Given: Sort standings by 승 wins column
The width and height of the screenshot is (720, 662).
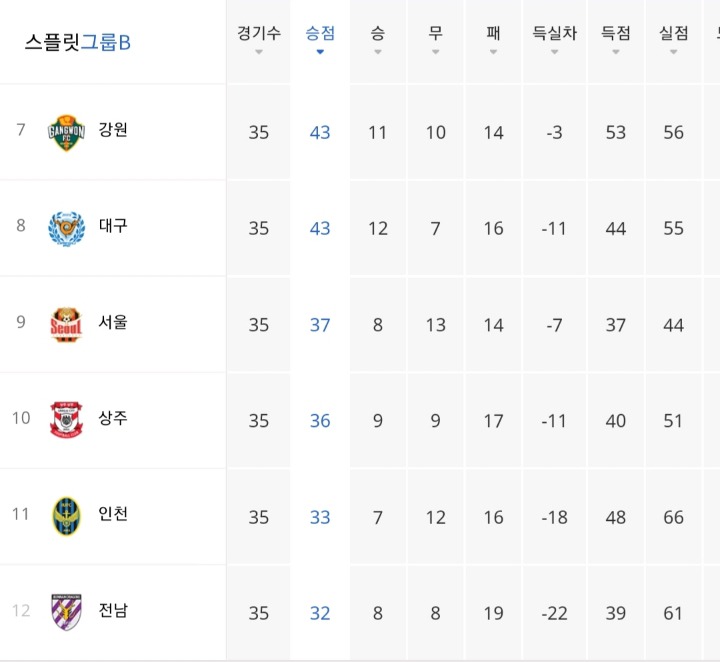Looking at the screenshot, I should pos(377,39).
